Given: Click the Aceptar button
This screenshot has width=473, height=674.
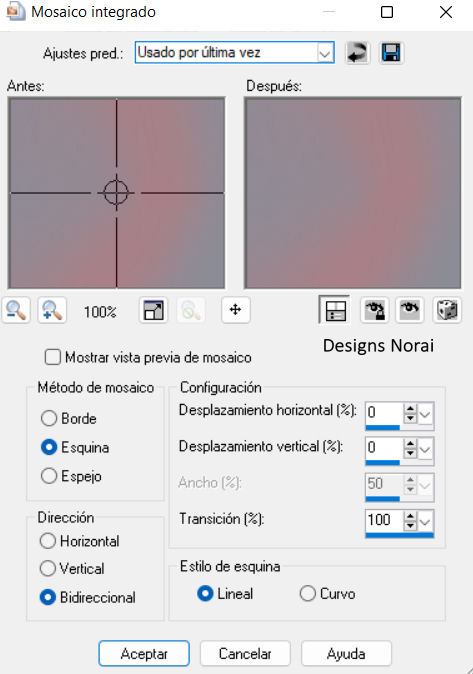Looking at the screenshot, I should point(144,653).
